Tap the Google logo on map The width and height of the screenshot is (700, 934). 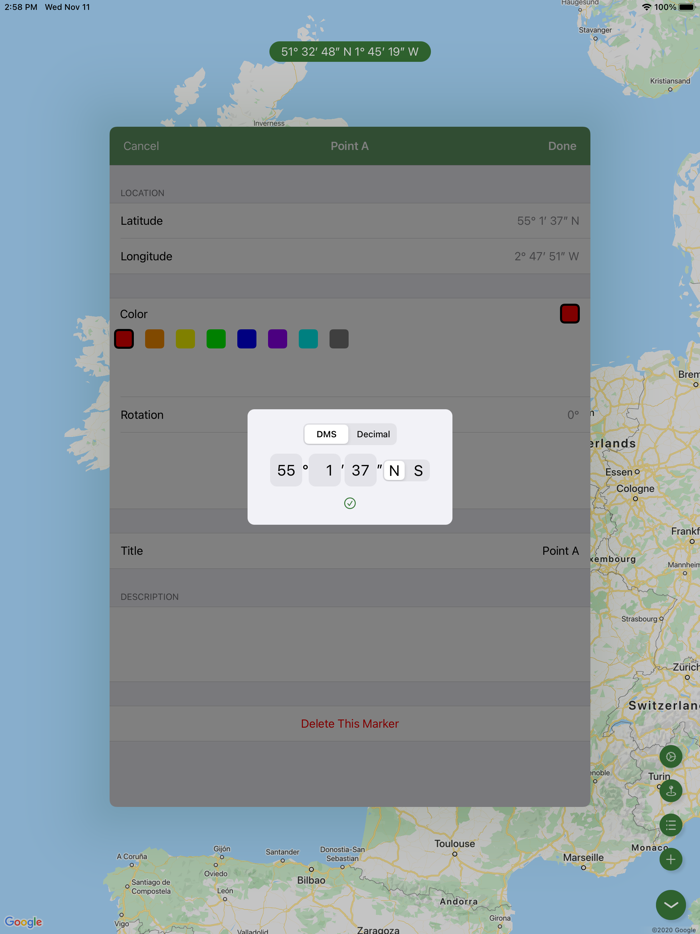click(x=23, y=922)
